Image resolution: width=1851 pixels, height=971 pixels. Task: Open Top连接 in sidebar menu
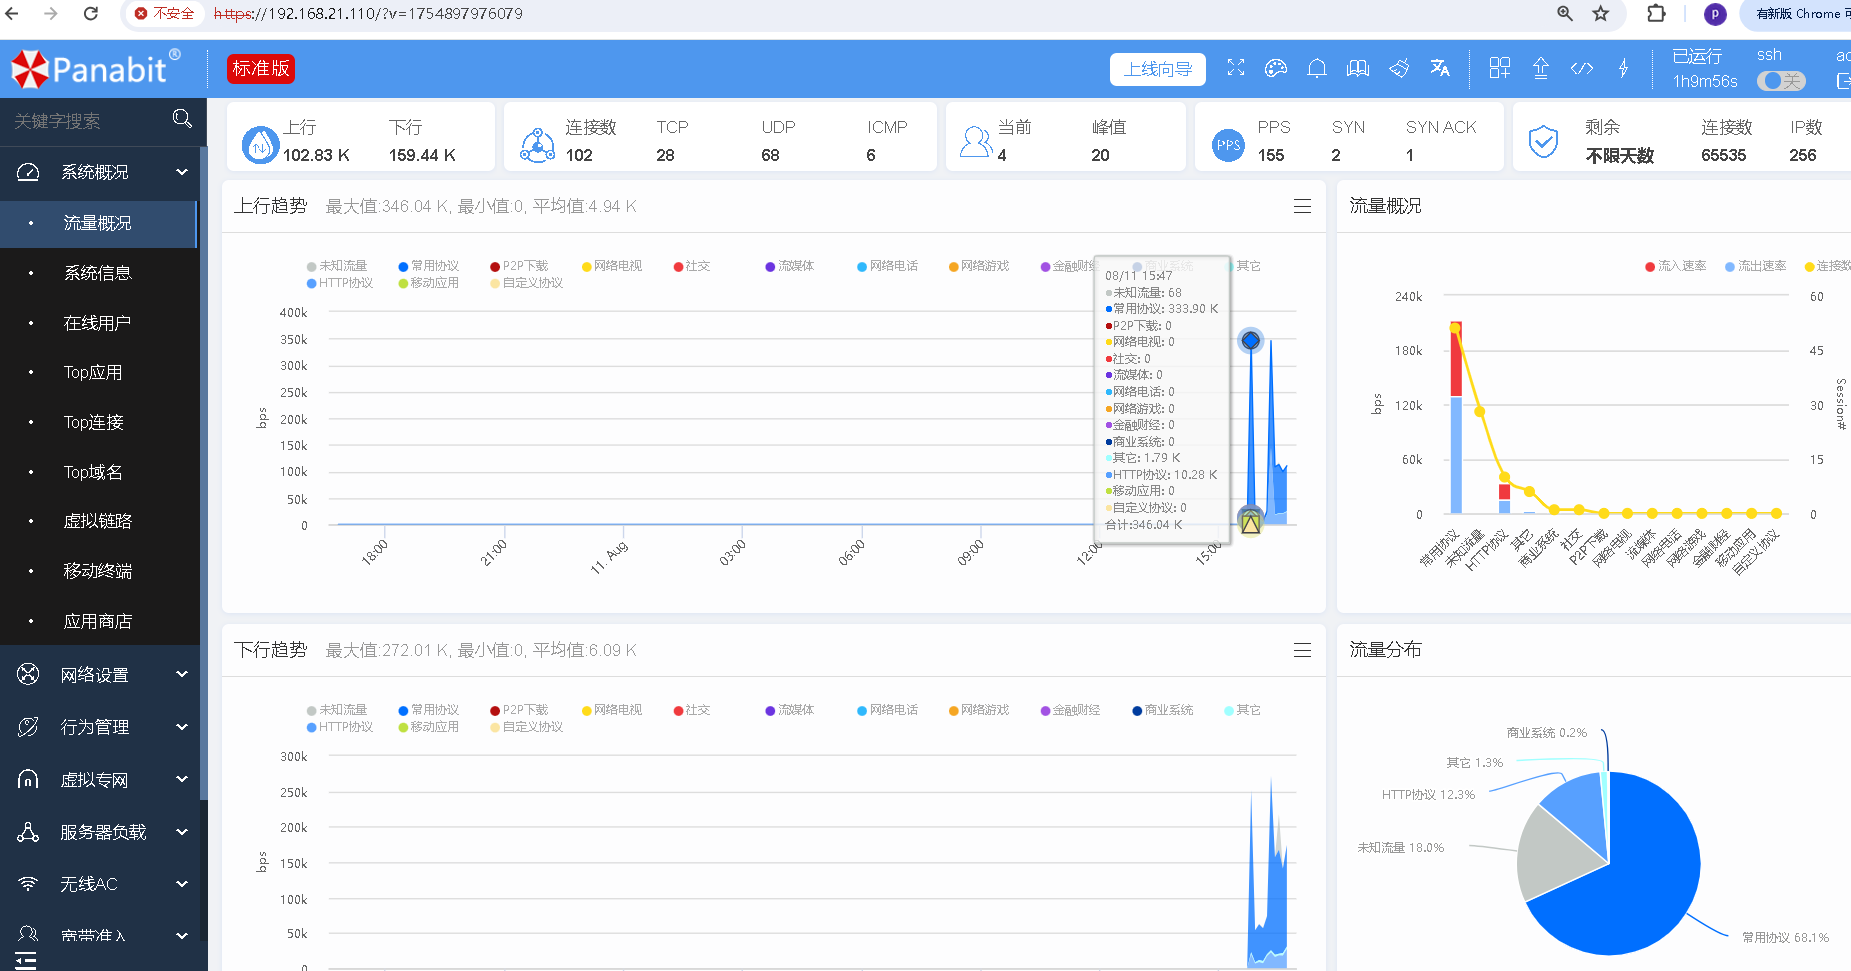(98, 422)
